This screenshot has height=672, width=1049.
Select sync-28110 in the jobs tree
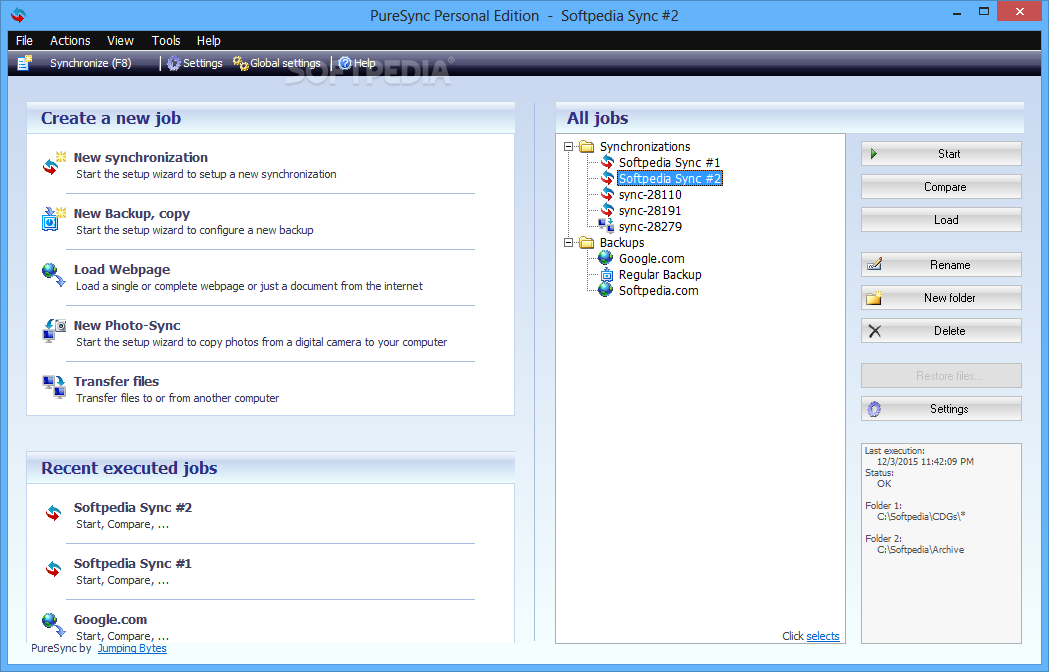click(x=650, y=194)
